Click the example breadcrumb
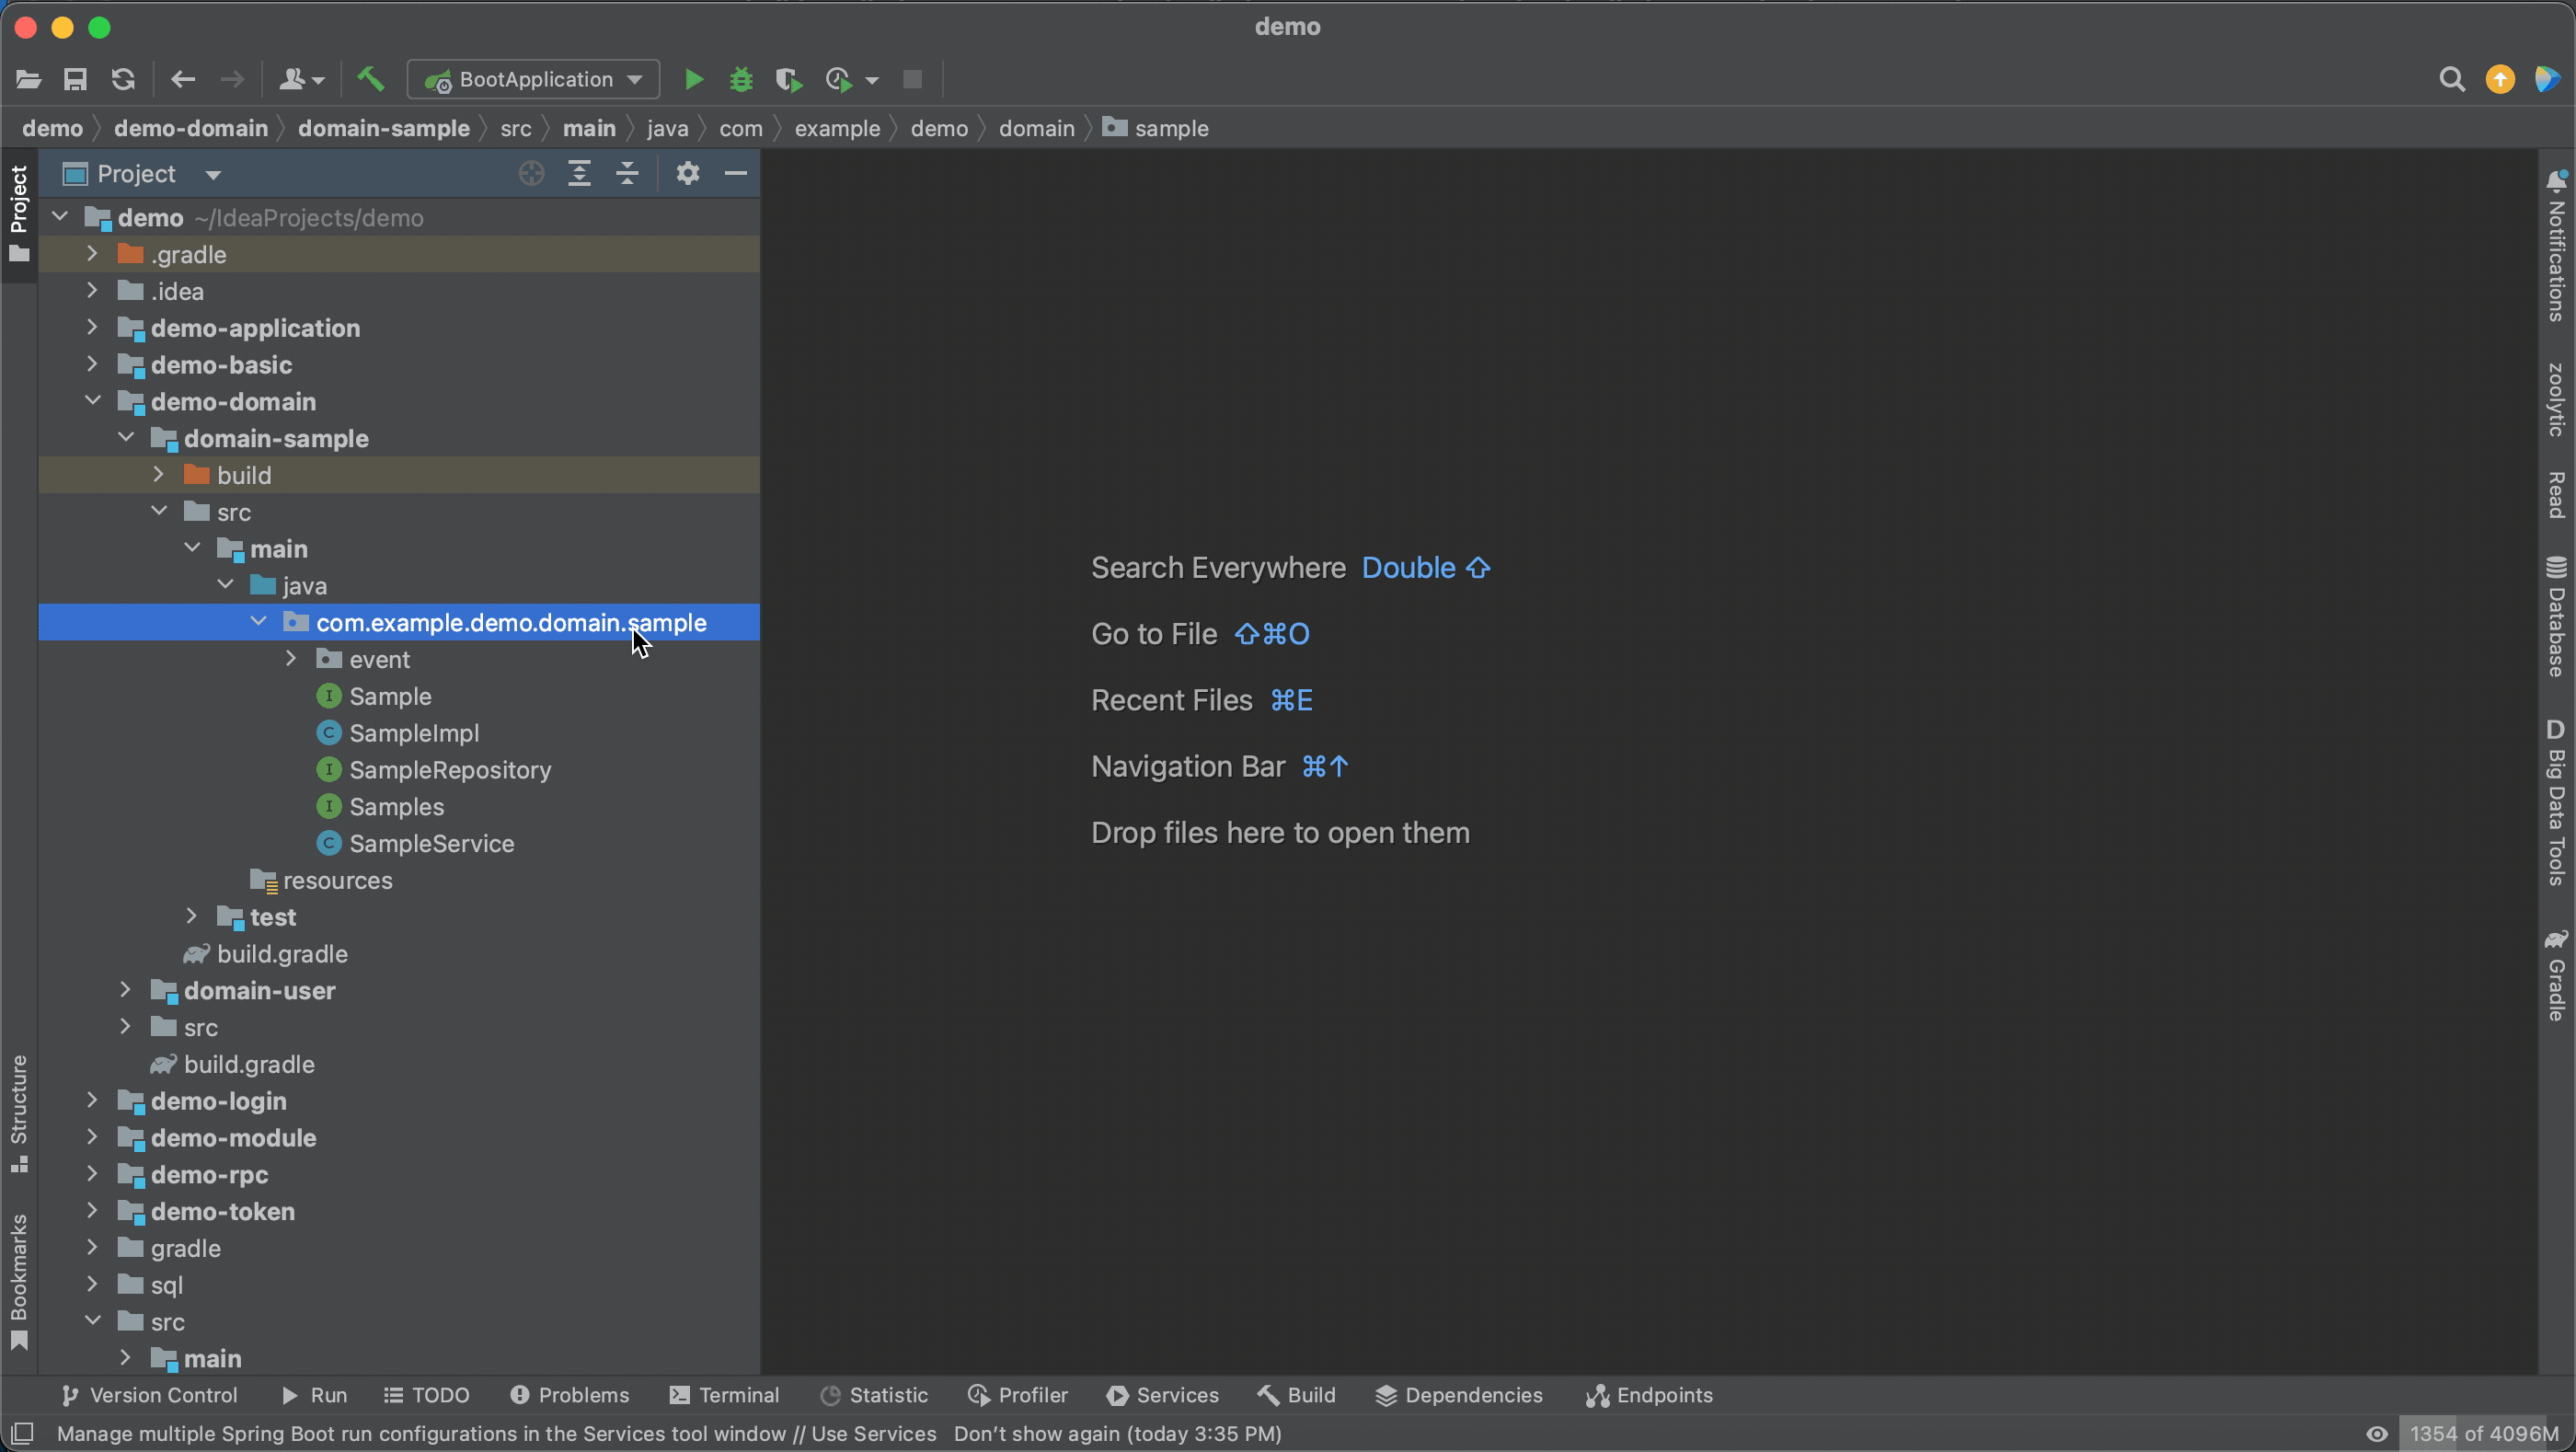 [838, 128]
